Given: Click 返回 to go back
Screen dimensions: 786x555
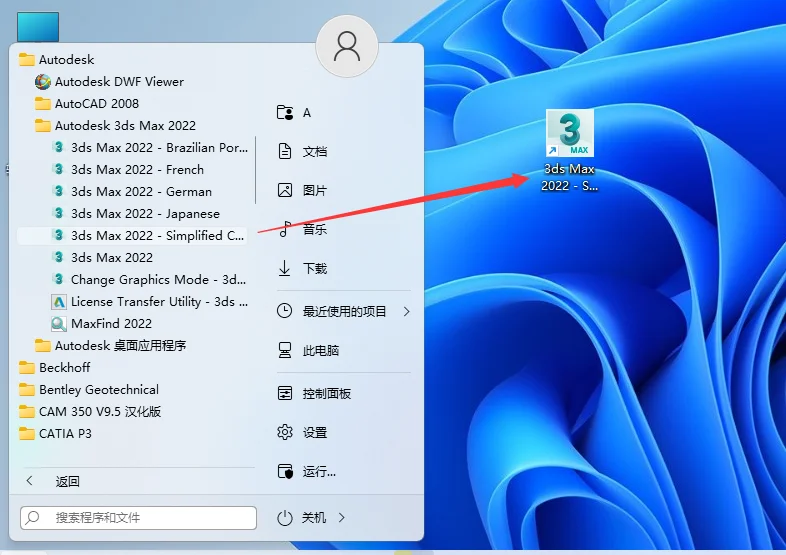Looking at the screenshot, I should point(67,482).
